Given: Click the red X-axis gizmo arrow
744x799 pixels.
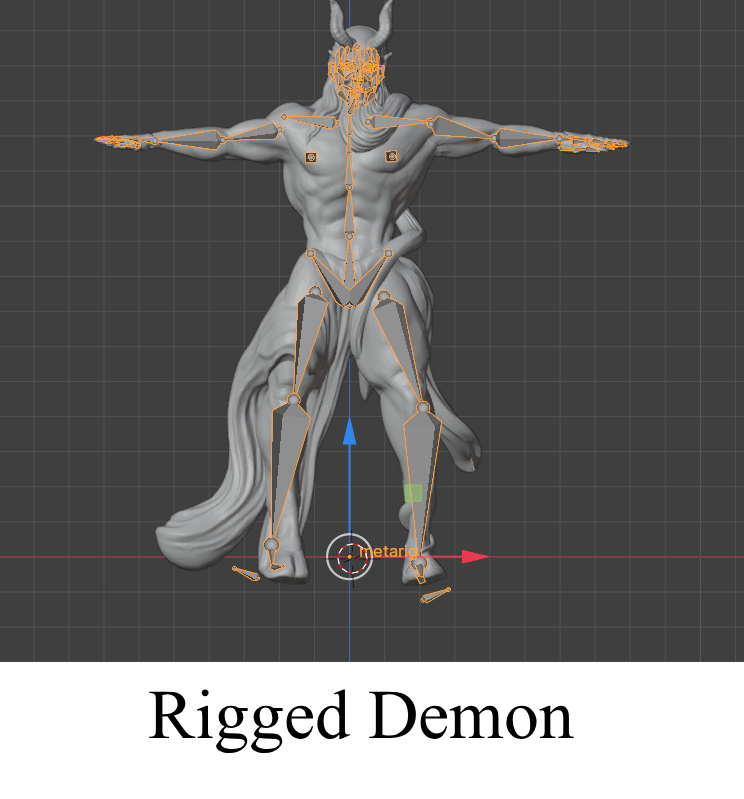Looking at the screenshot, I should point(474,556).
